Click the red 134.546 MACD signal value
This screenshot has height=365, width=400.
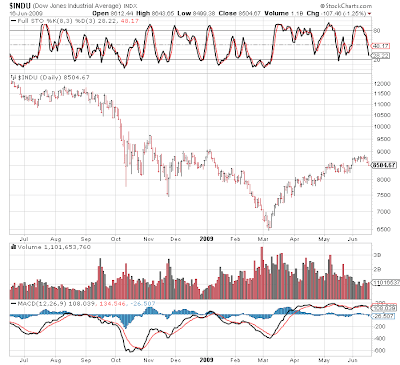pyautogui.click(x=112, y=304)
